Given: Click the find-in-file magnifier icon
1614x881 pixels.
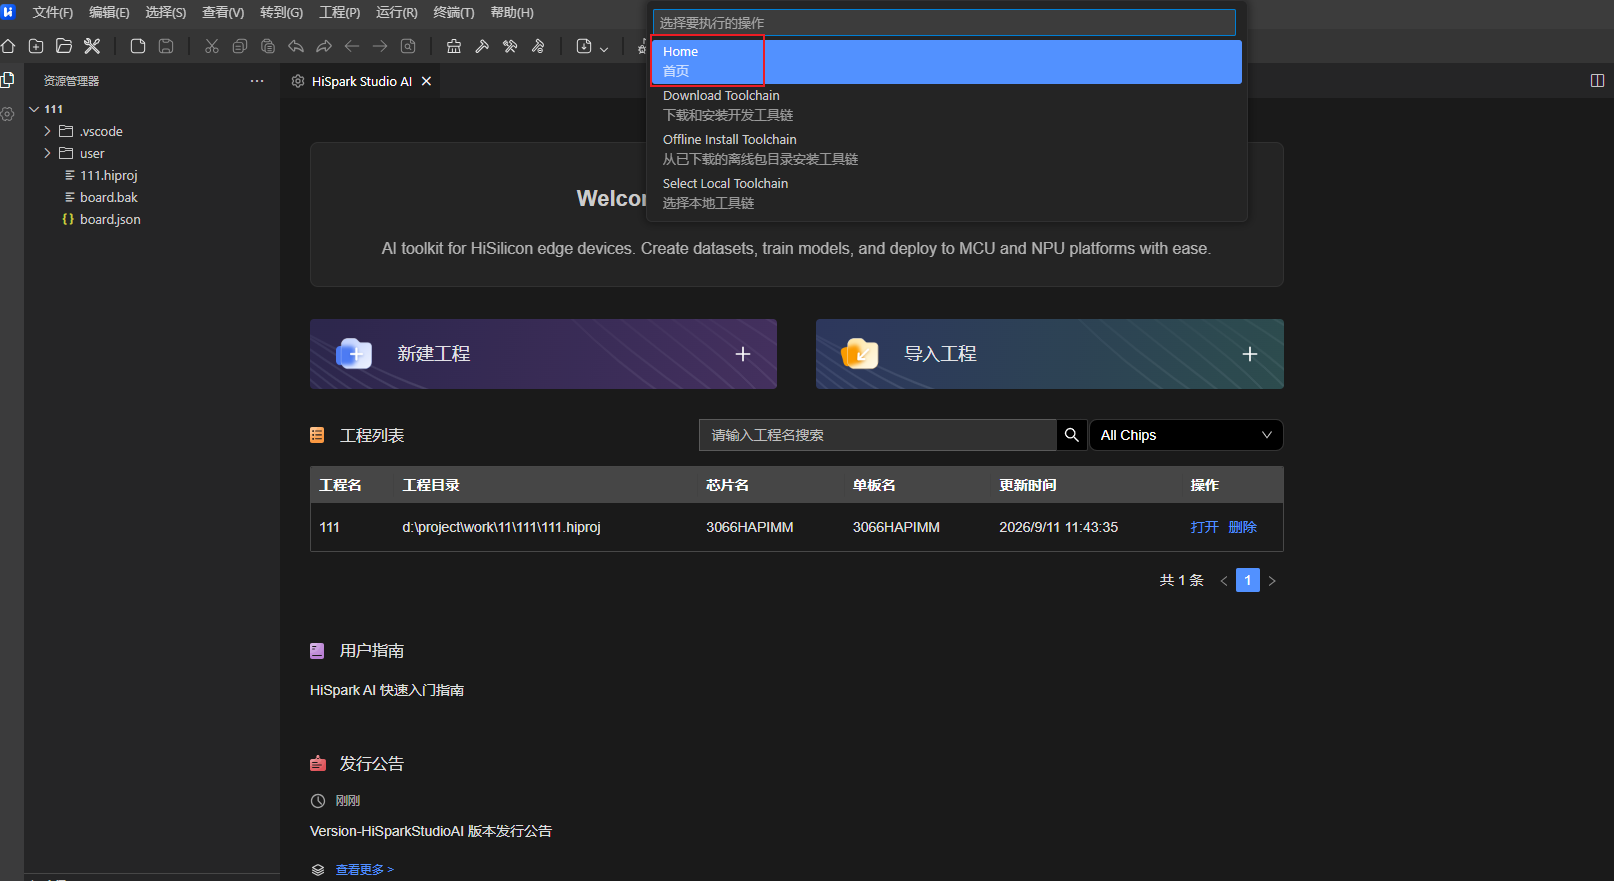Looking at the screenshot, I should (x=408, y=46).
